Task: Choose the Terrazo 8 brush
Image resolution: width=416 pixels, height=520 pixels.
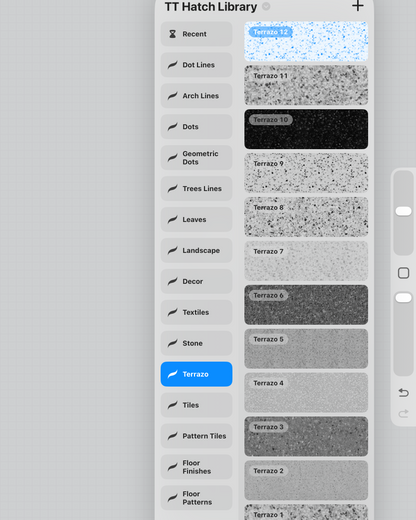Action: (306, 217)
